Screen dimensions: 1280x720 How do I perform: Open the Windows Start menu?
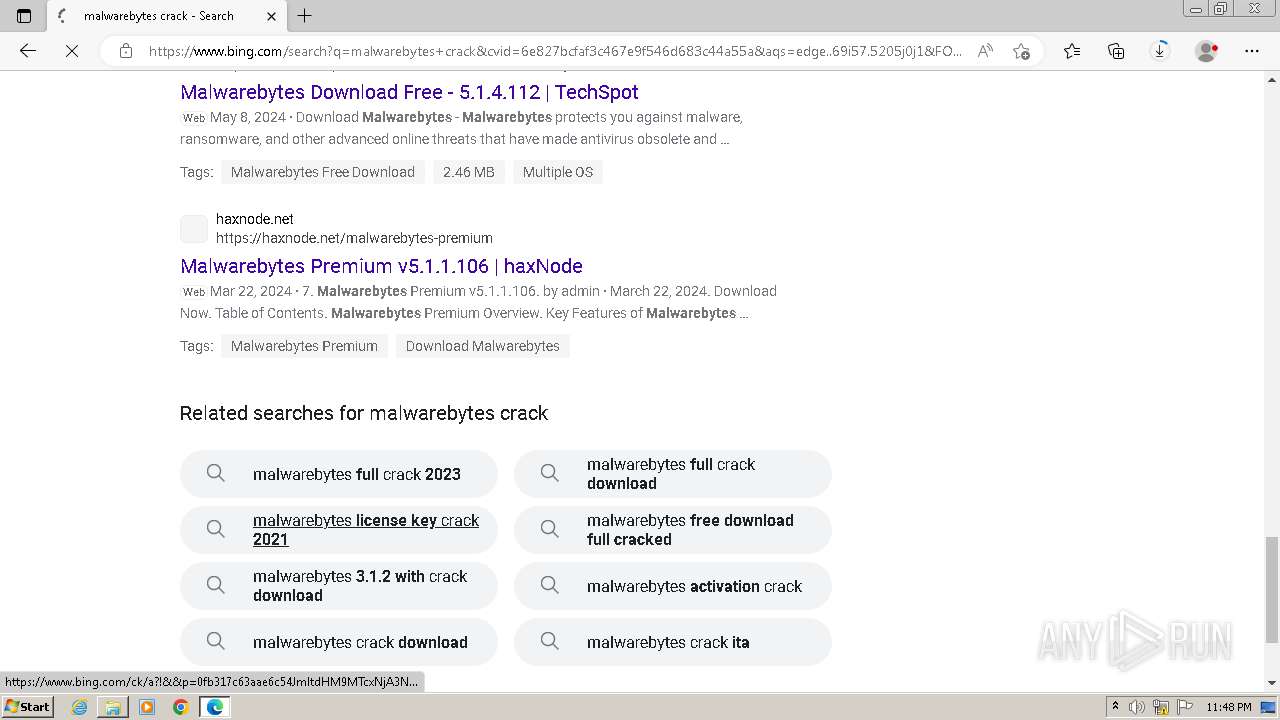pyautogui.click(x=27, y=706)
